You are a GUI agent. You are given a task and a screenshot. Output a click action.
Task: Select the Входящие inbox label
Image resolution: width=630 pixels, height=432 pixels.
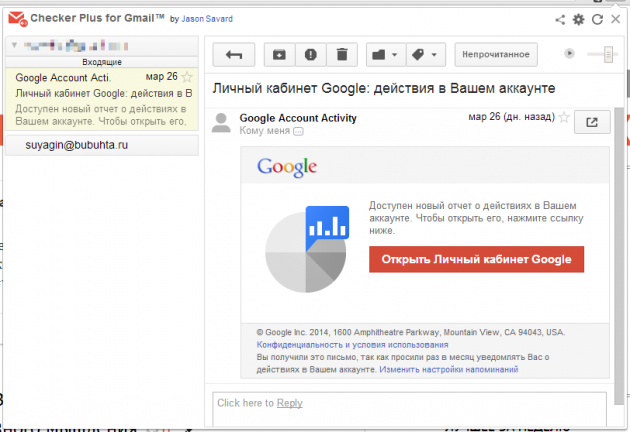102,62
